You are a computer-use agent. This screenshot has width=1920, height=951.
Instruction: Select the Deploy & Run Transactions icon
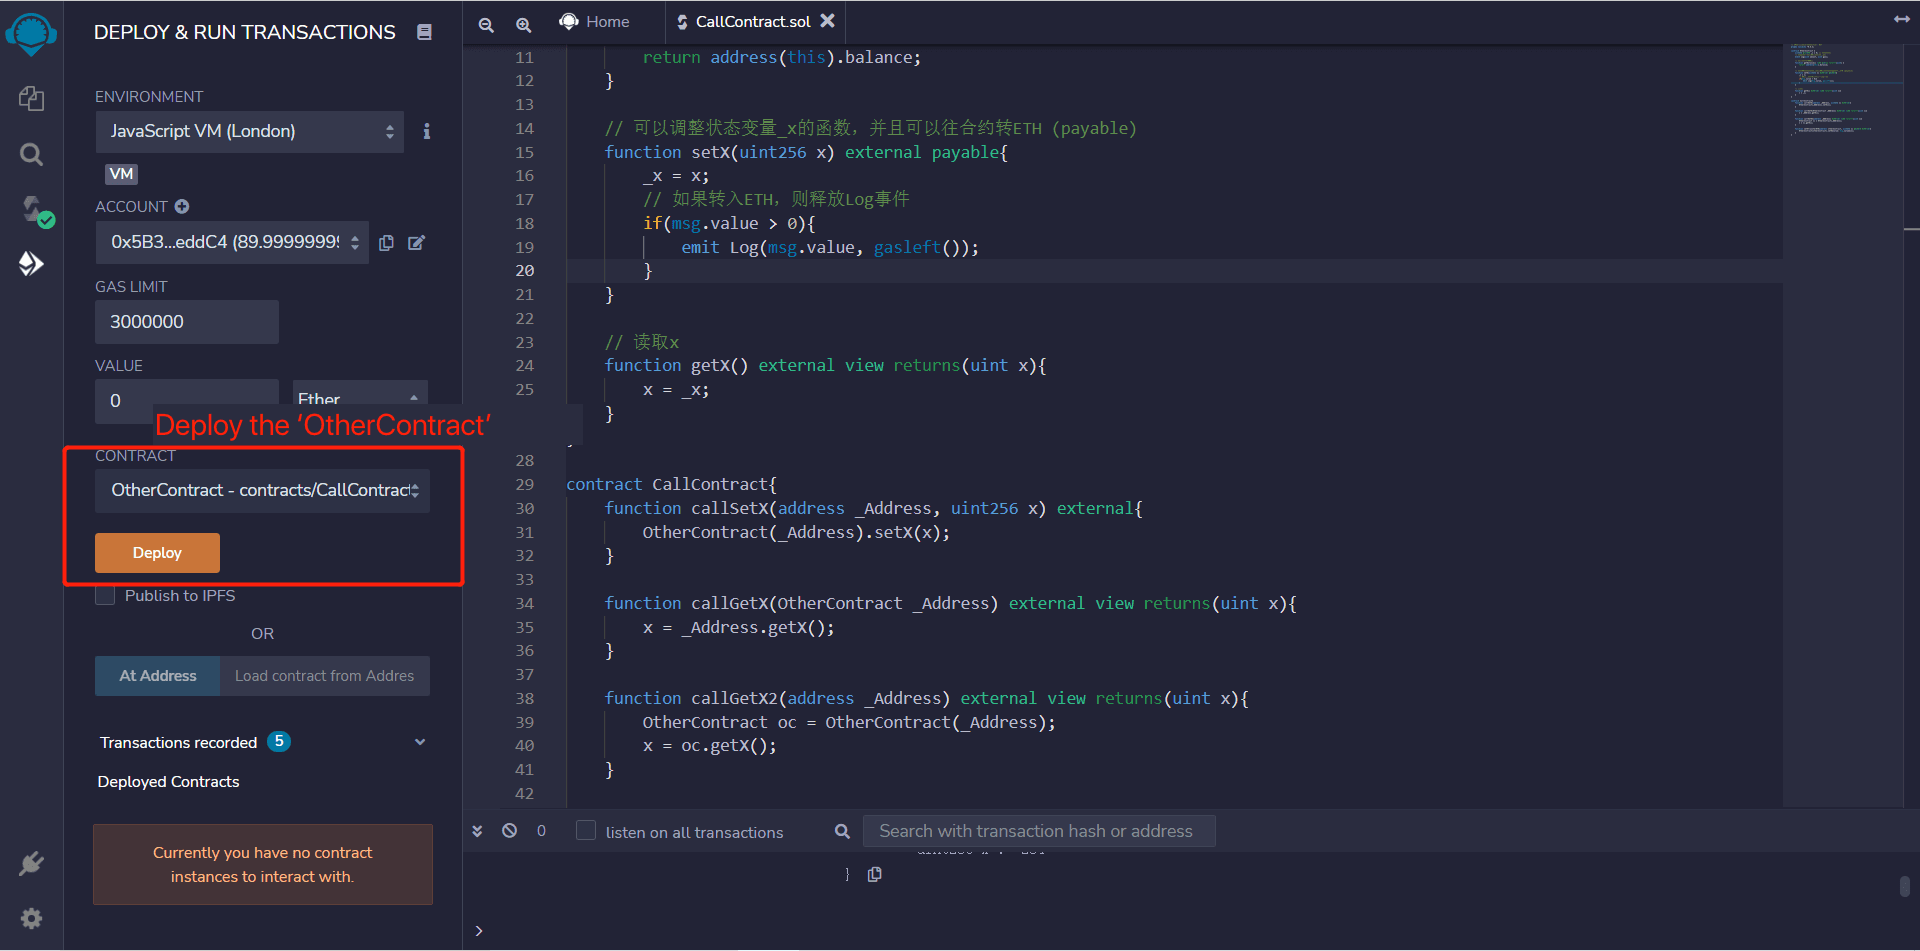click(x=31, y=263)
